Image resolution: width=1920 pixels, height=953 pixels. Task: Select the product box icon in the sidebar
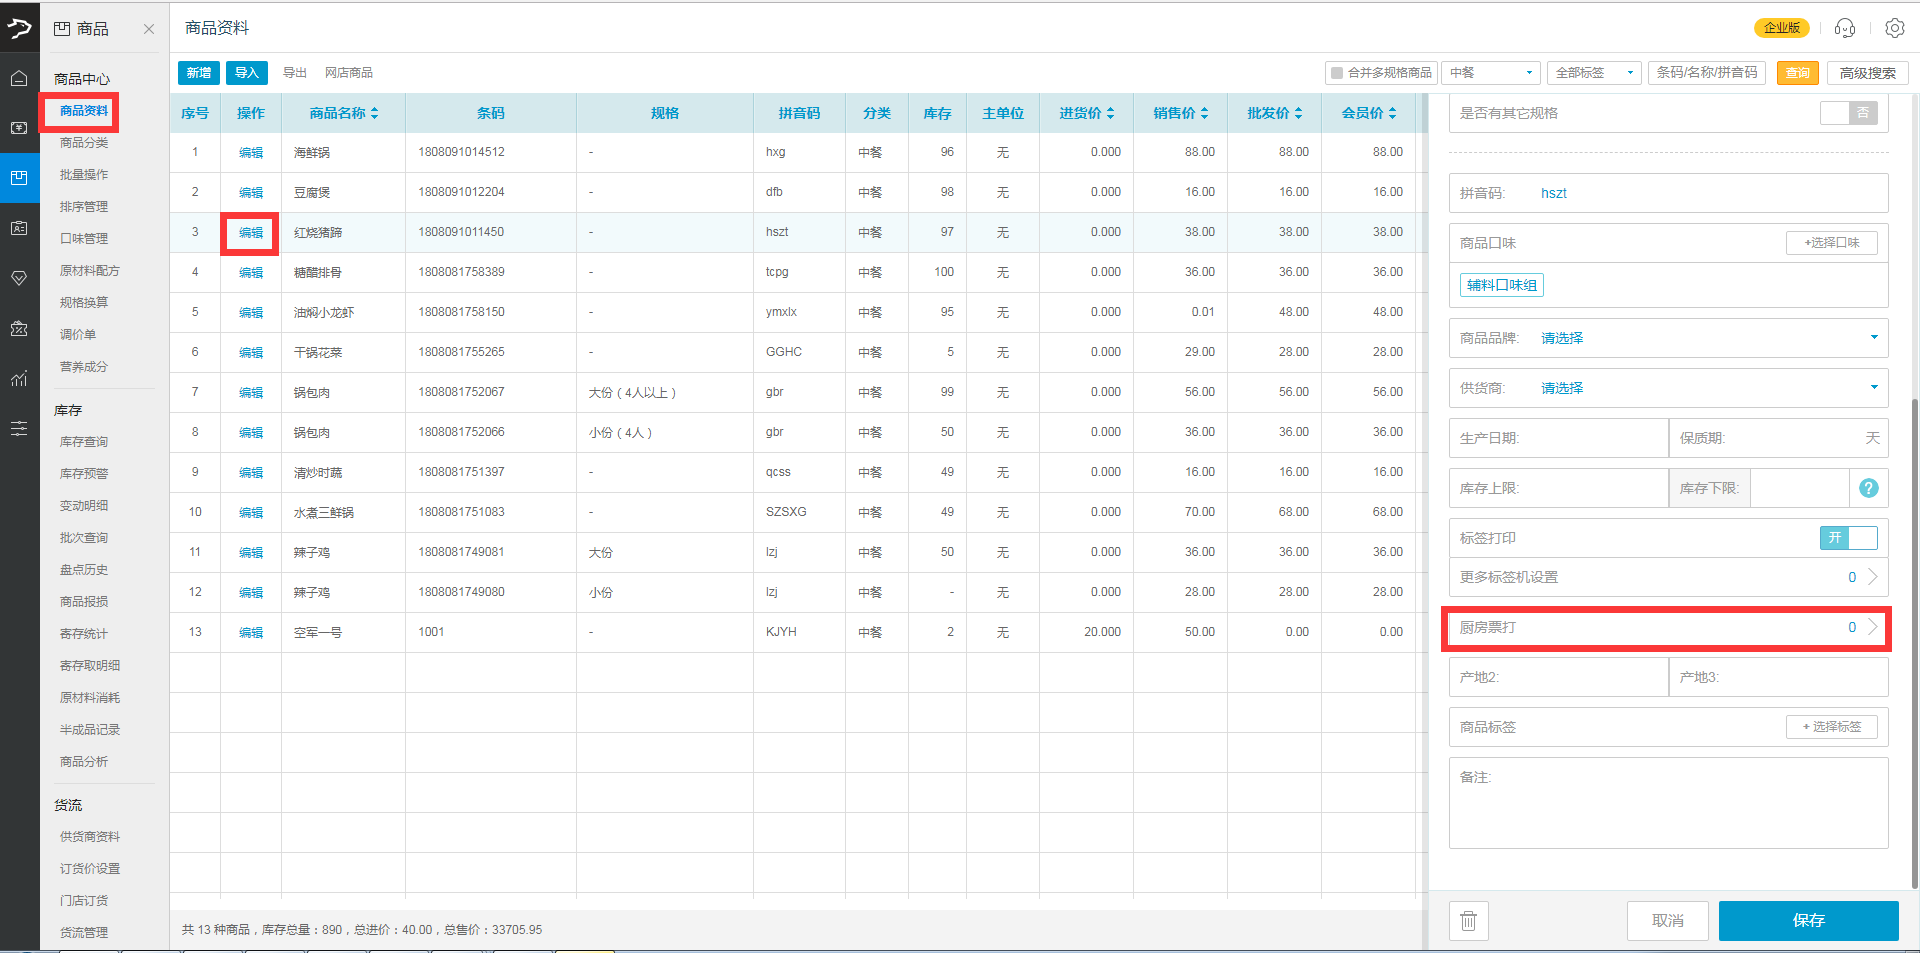pyautogui.click(x=19, y=178)
